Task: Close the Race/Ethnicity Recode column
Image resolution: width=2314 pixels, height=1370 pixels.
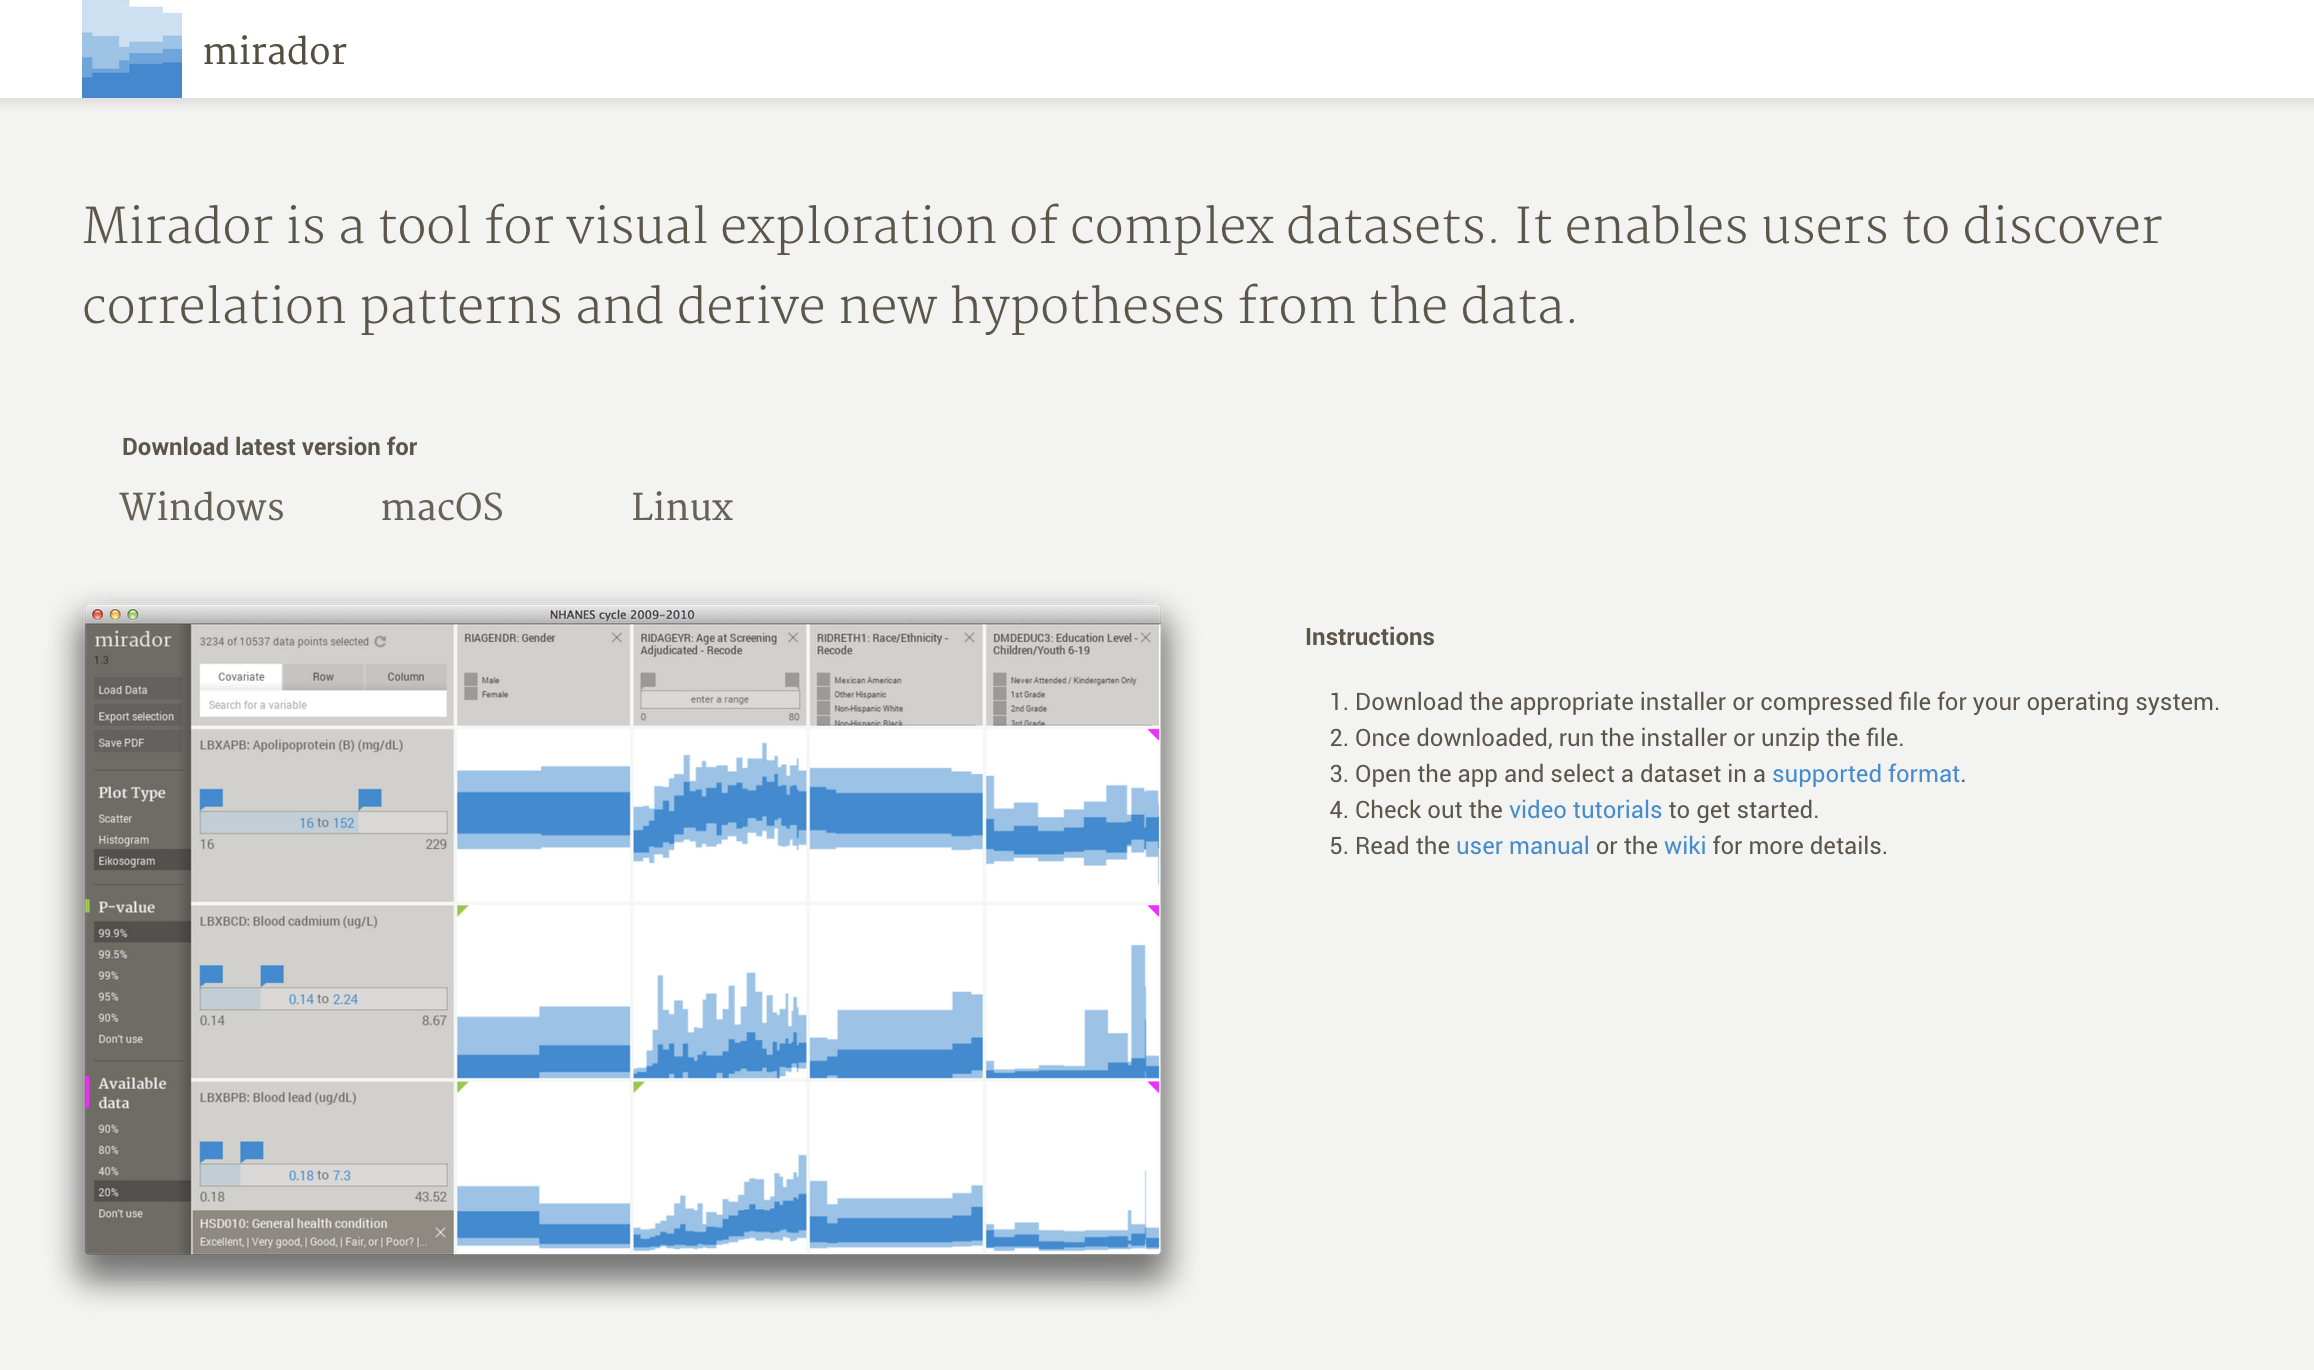Action: tap(969, 638)
